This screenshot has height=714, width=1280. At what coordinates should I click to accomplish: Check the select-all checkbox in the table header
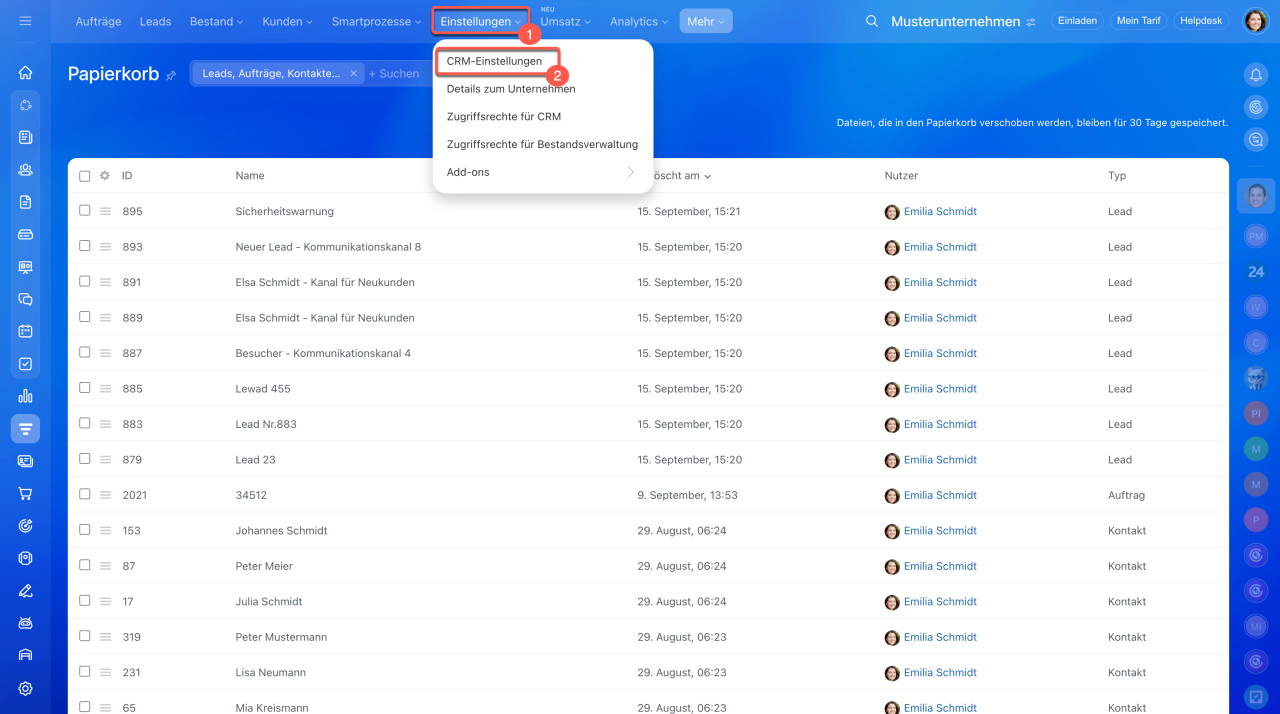[x=84, y=176]
